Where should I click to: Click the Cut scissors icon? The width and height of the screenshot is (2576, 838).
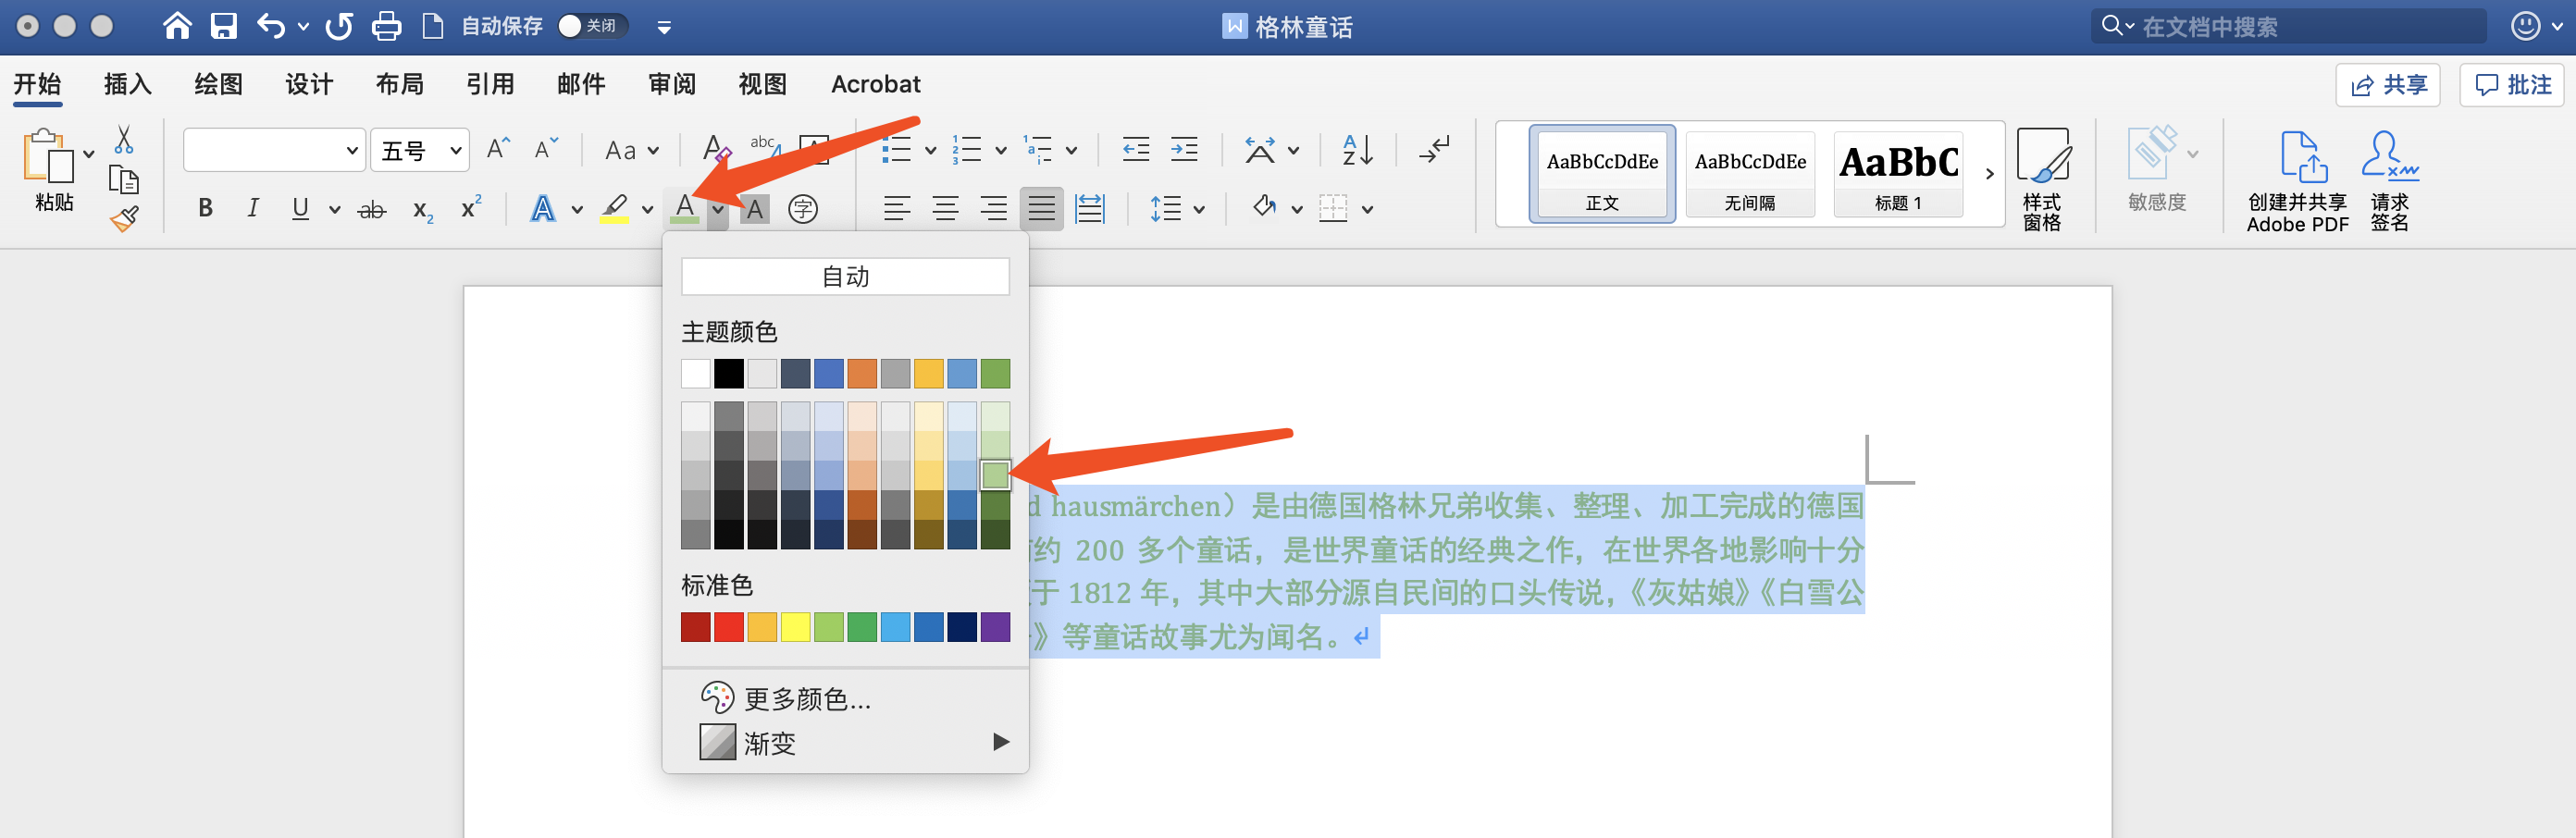(124, 140)
